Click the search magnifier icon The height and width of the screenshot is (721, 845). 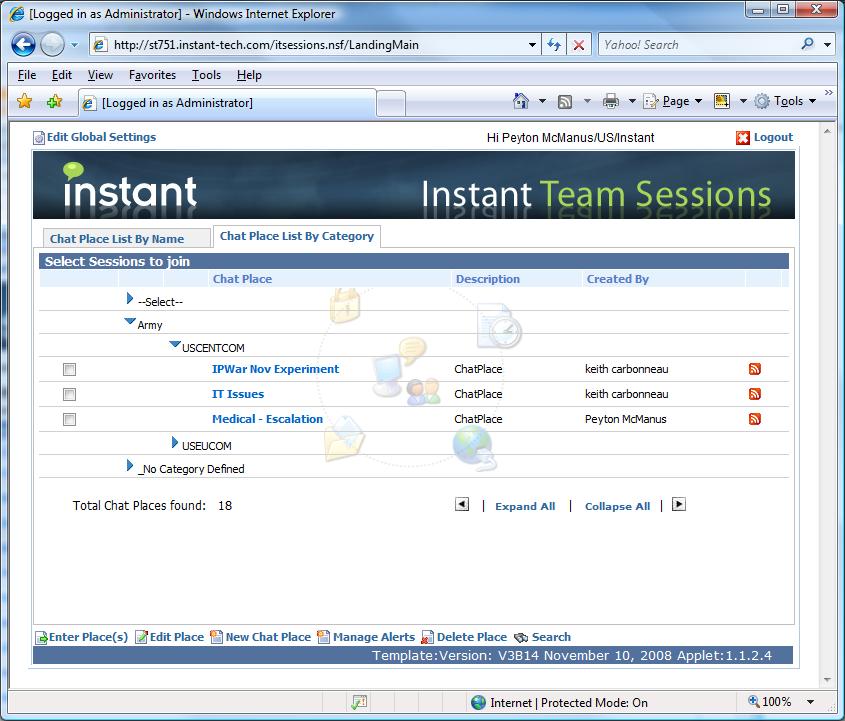[808, 44]
